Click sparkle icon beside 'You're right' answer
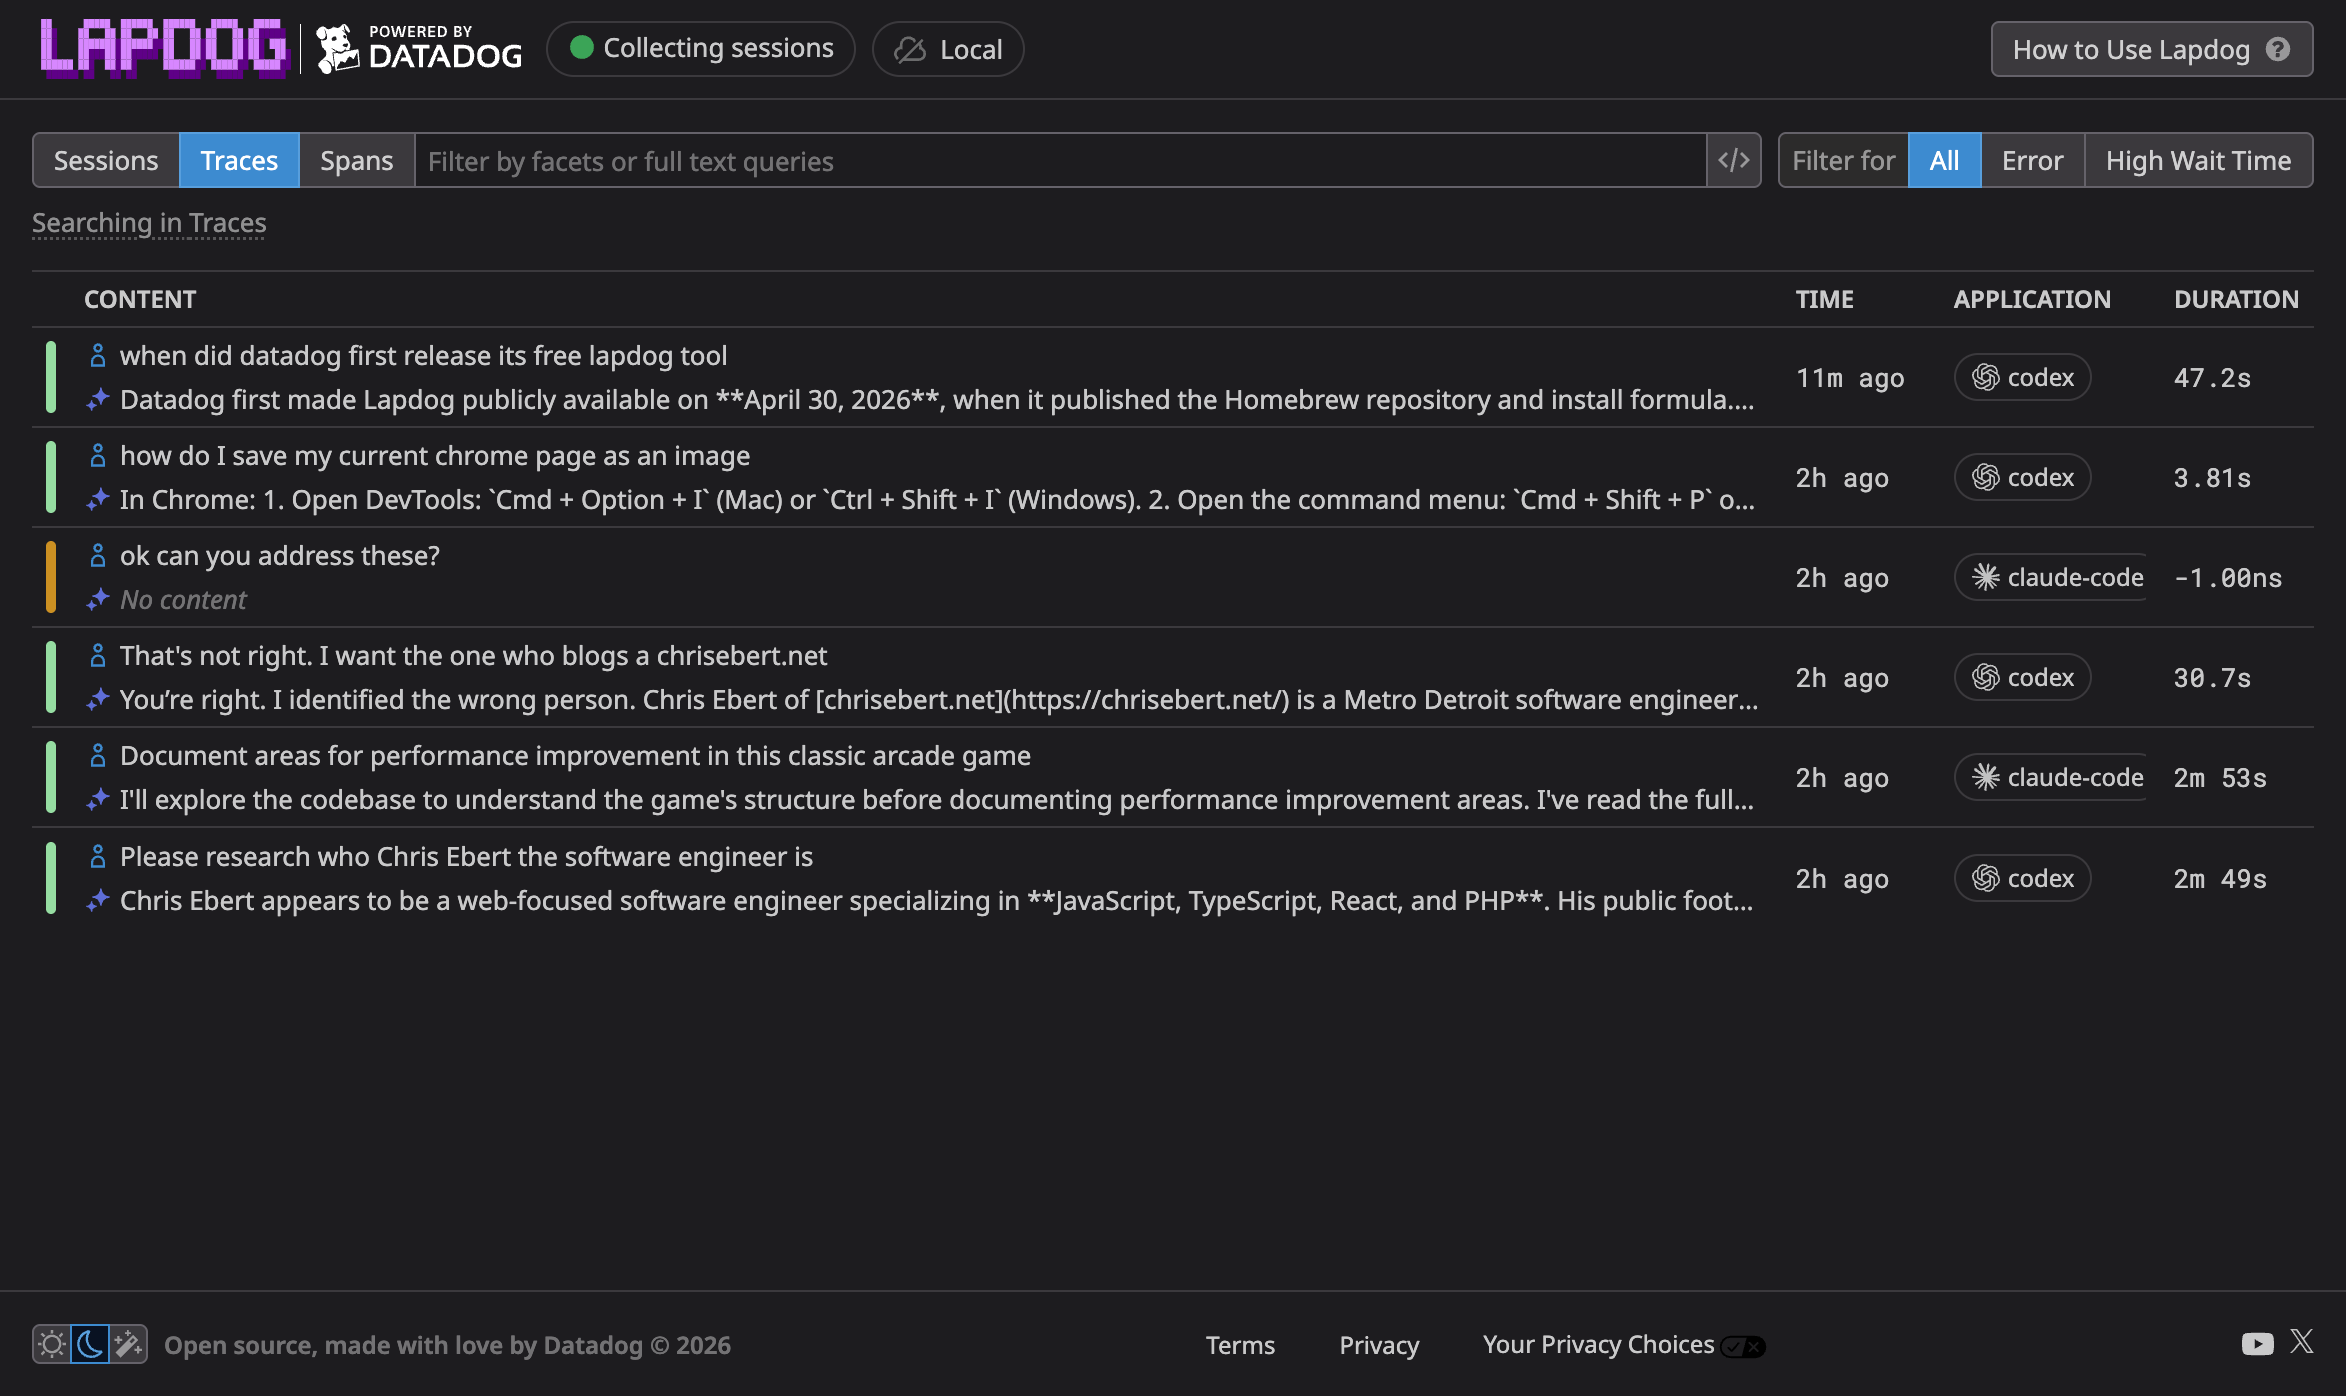 [97, 700]
